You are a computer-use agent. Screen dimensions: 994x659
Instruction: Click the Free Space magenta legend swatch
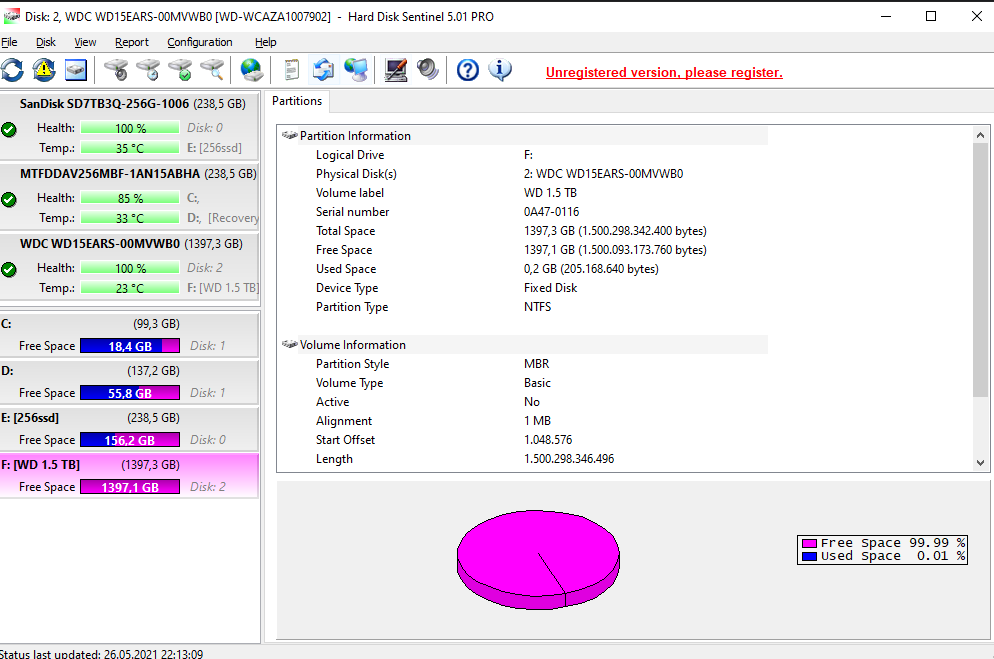coord(809,543)
